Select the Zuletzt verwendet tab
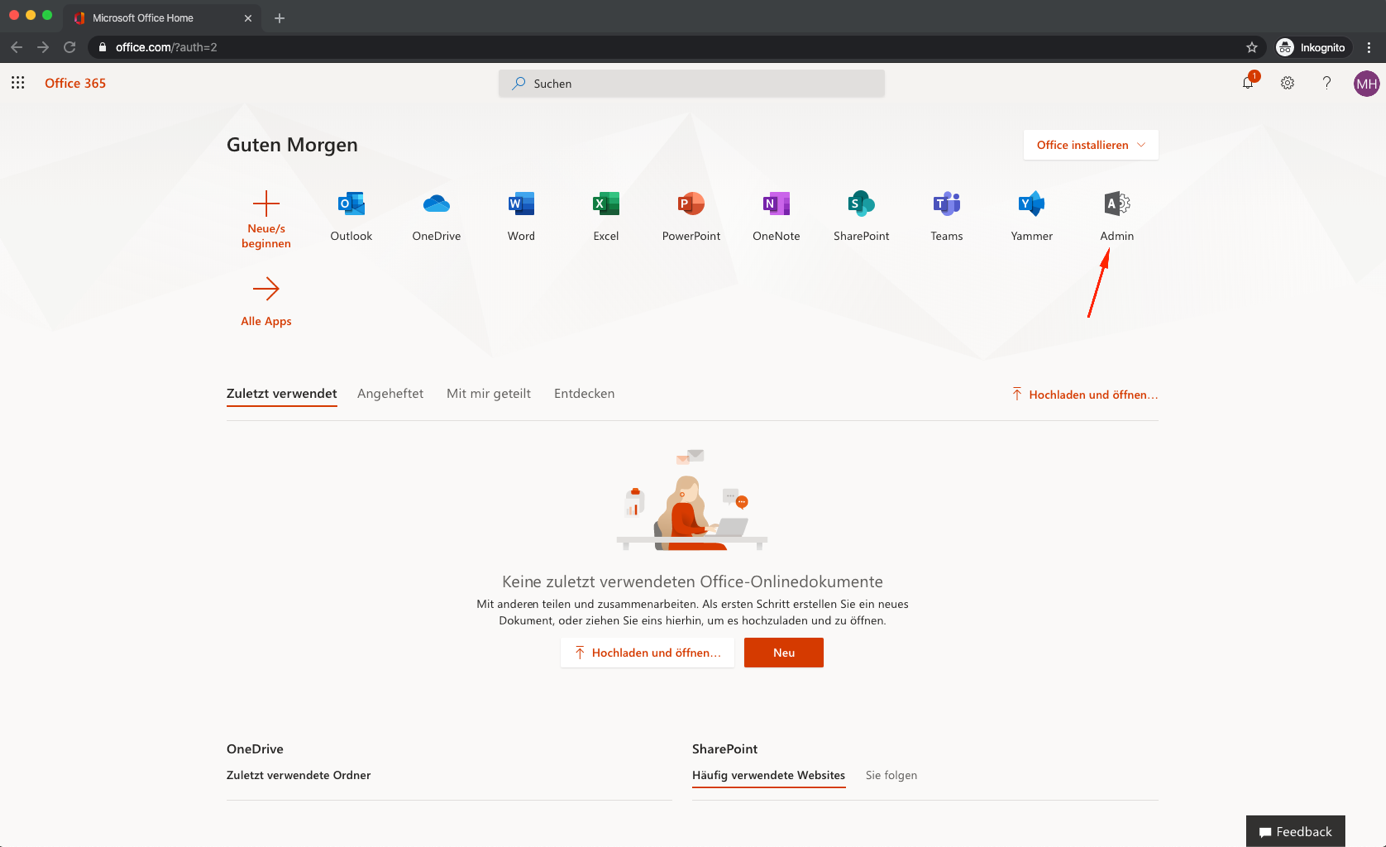This screenshot has width=1386, height=847. [282, 394]
